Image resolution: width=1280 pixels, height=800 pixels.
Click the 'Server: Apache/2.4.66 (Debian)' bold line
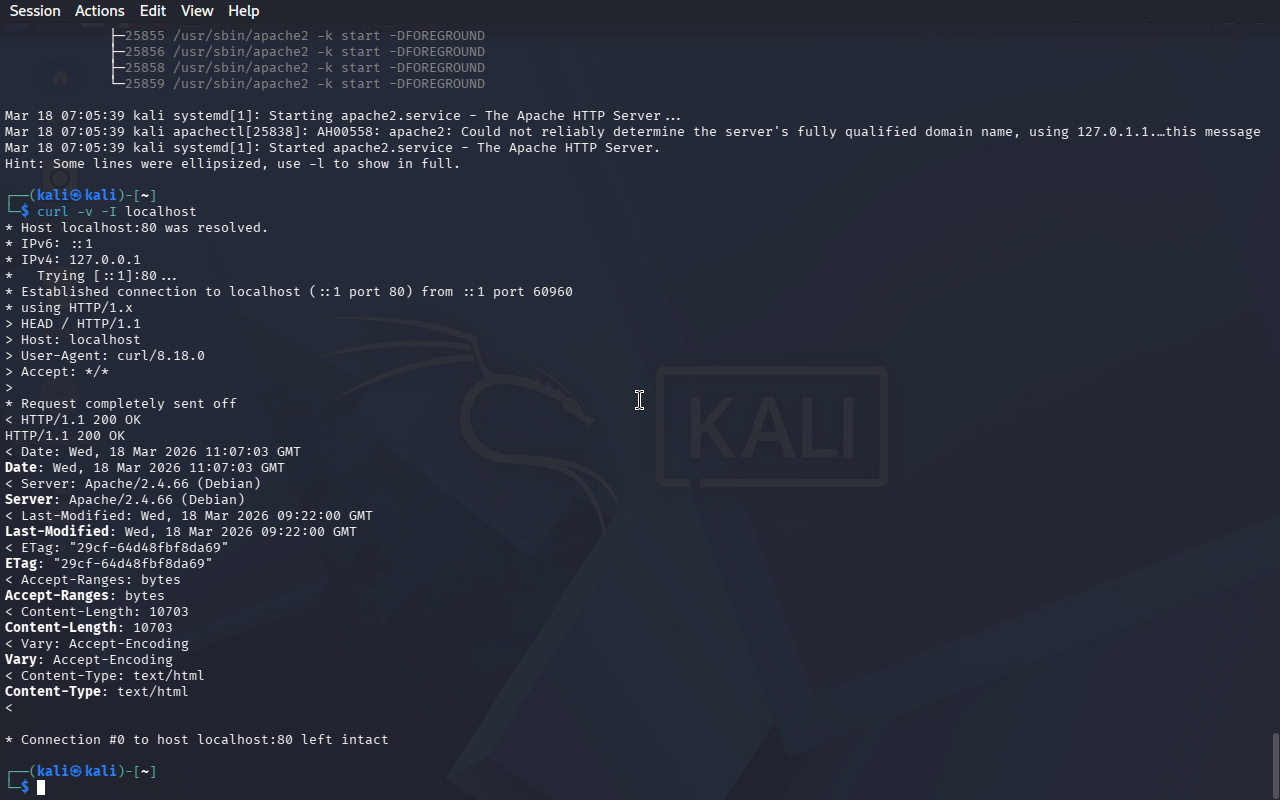[x=125, y=500]
